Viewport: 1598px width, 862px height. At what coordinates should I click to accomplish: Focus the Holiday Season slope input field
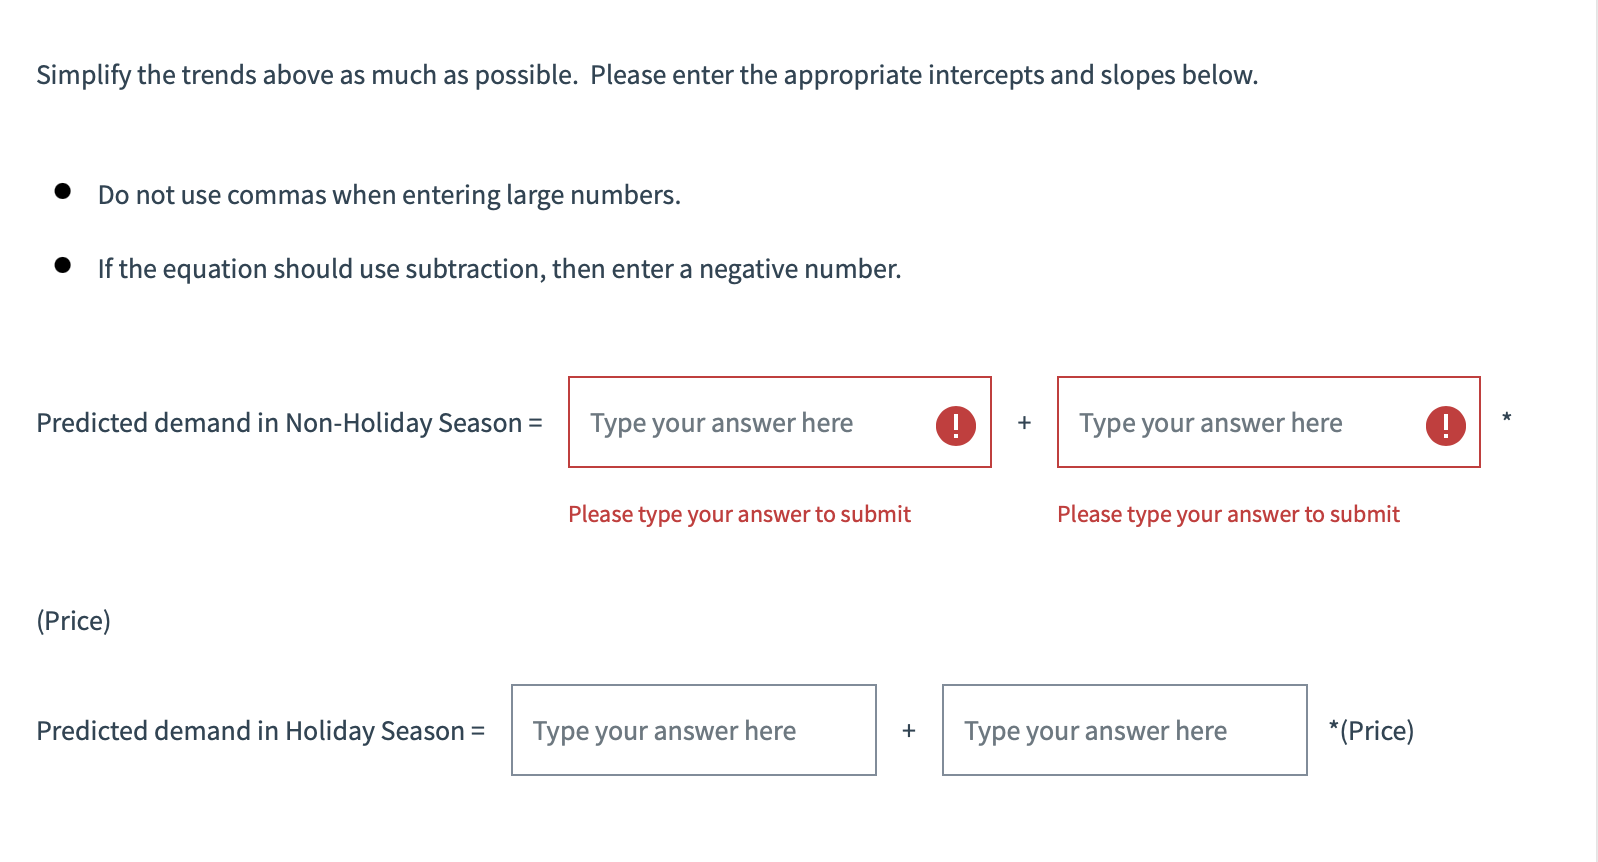tap(1124, 731)
